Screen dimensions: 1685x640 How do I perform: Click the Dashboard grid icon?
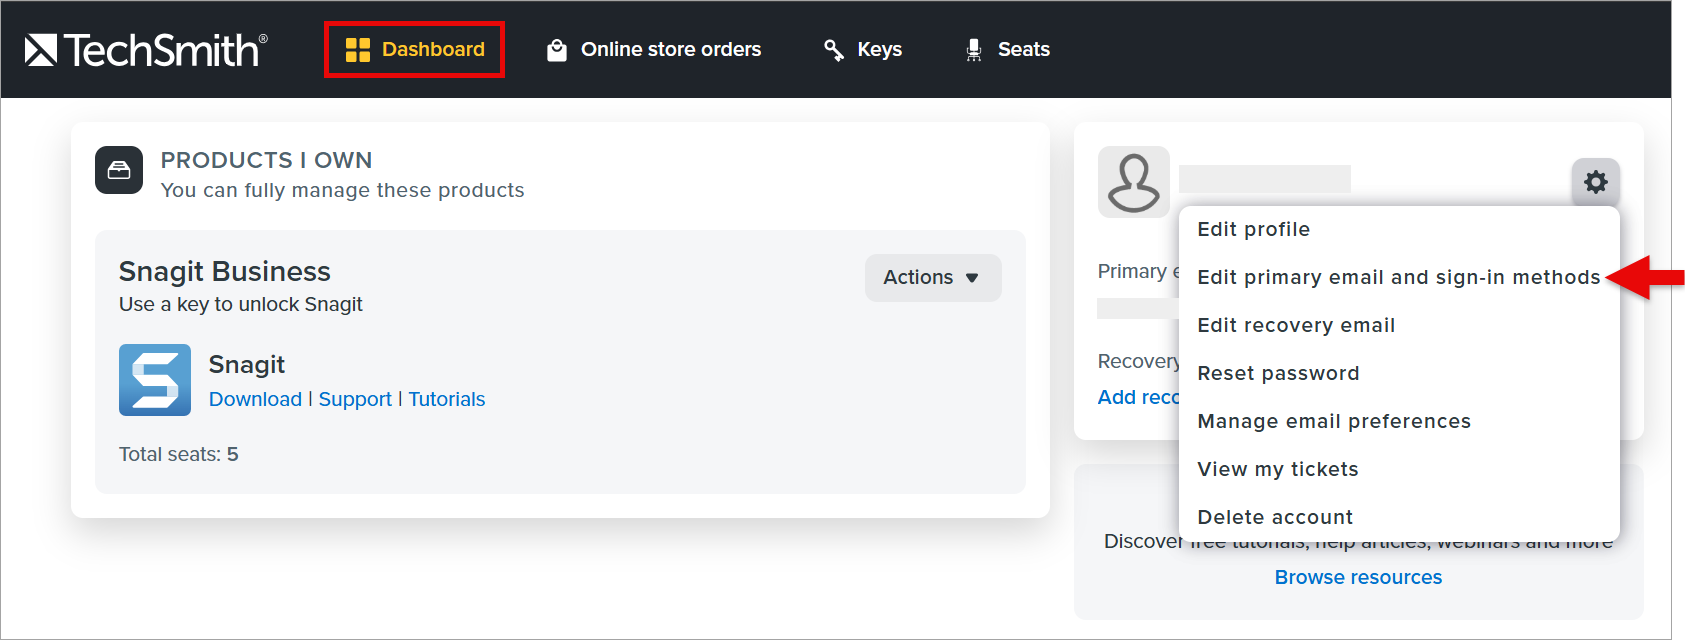357,50
